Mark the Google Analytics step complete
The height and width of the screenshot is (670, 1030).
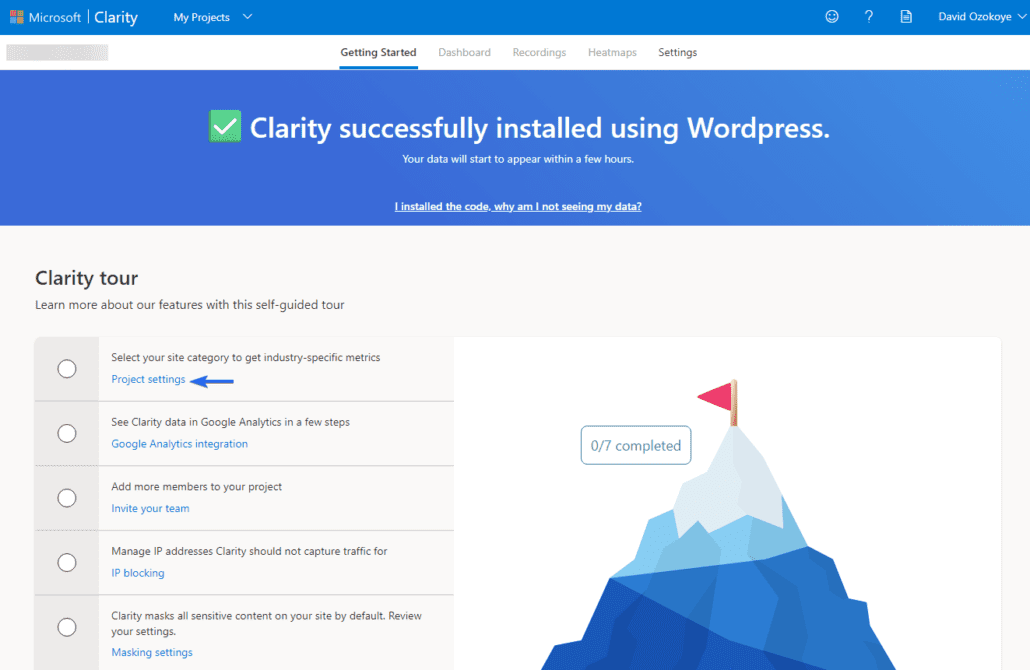[67, 434]
